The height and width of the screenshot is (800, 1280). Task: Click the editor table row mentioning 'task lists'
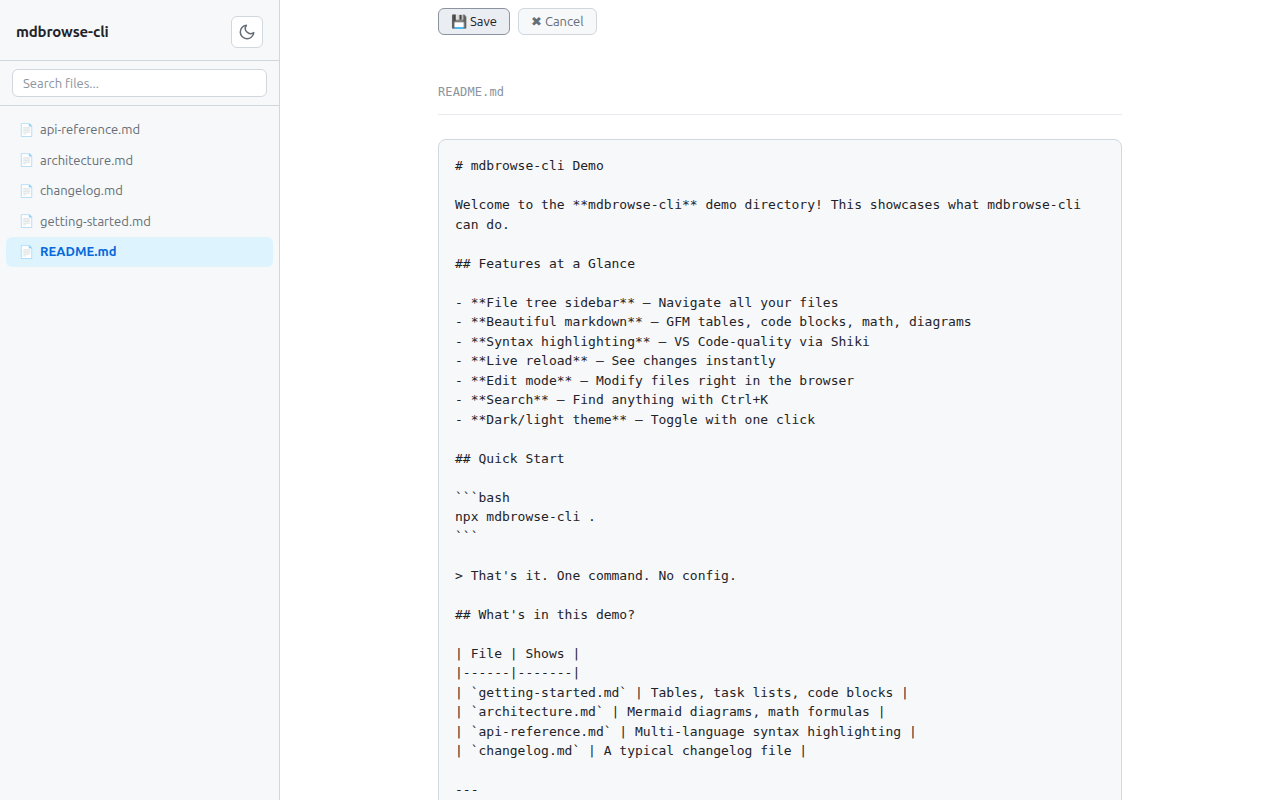click(681, 693)
